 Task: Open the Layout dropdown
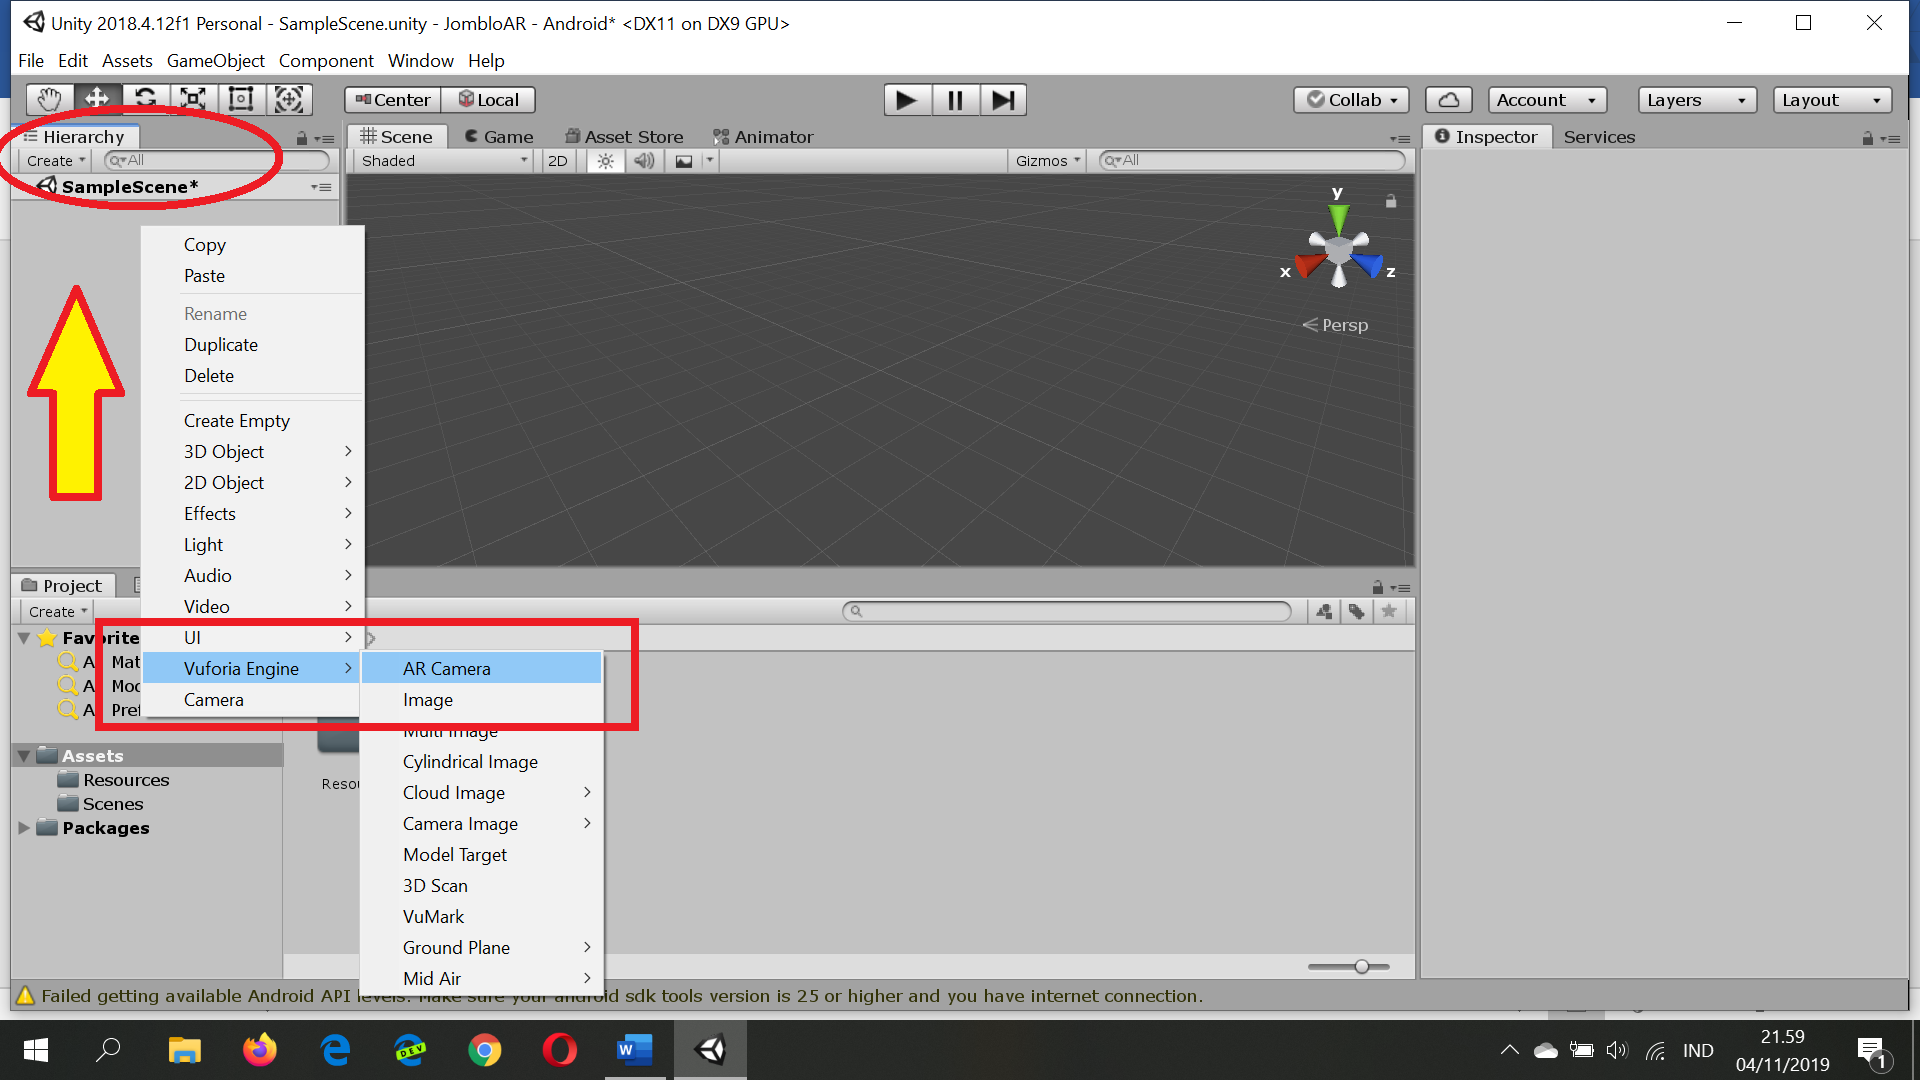point(1833,100)
